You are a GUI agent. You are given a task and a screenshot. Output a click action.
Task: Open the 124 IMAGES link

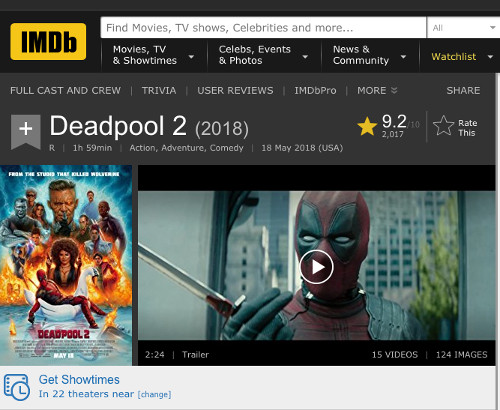click(462, 355)
